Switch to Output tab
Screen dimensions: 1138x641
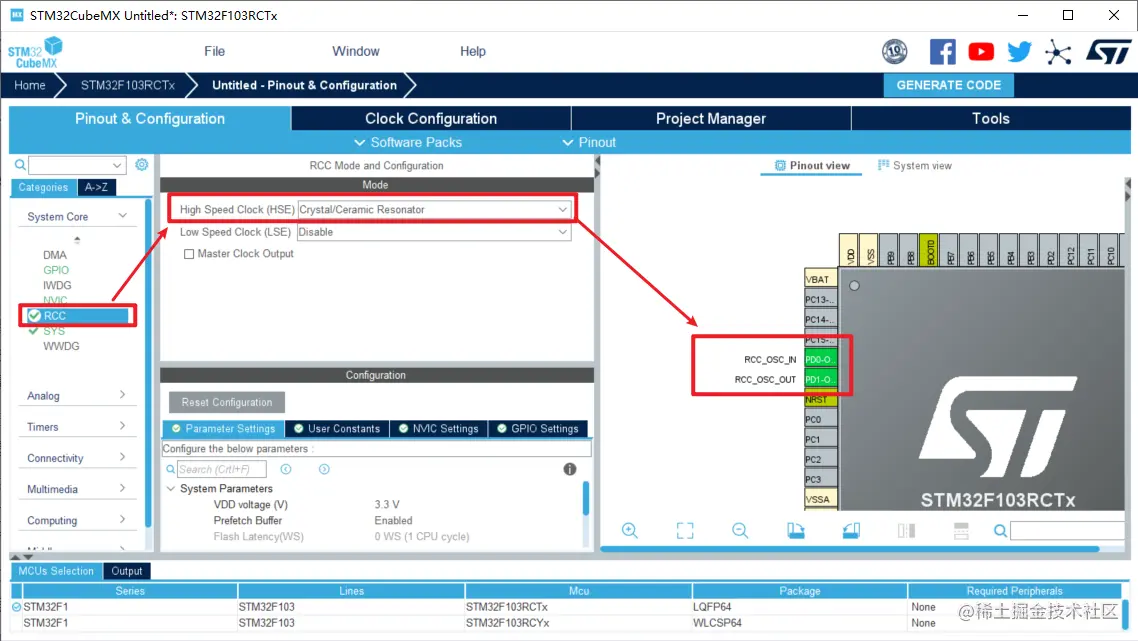click(x=127, y=571)
